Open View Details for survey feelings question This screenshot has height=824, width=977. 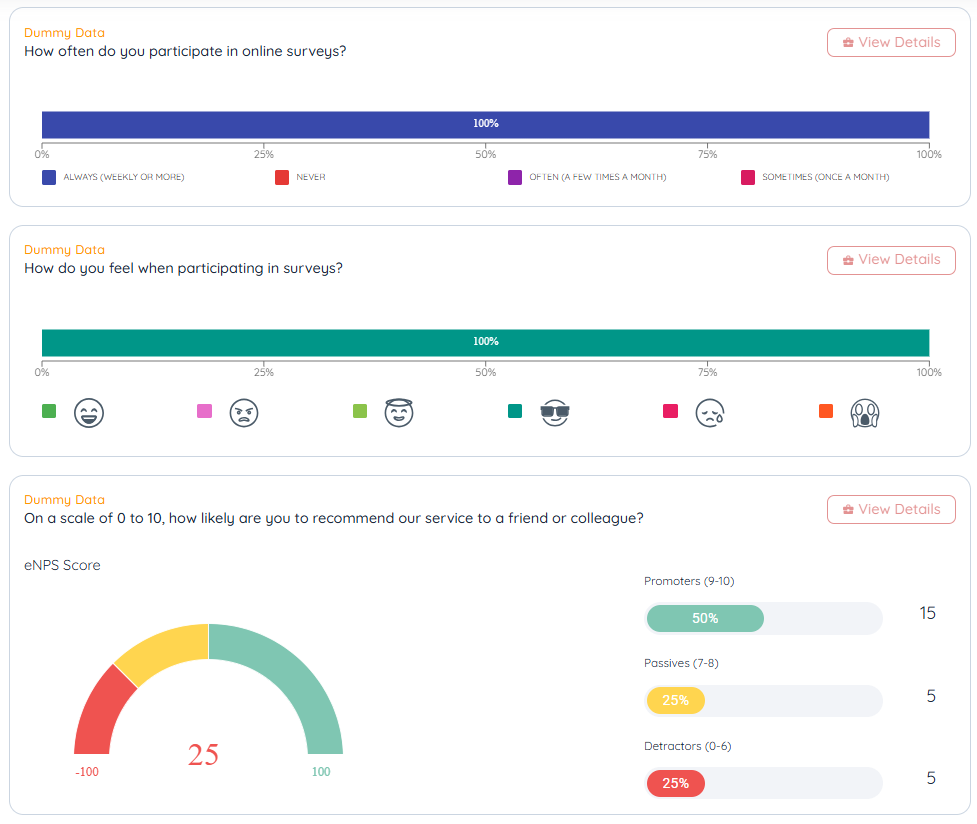pos(891,260)
